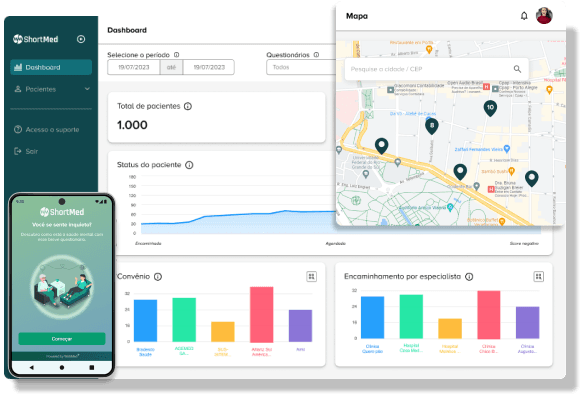Click info icon beside Total de pacientes
581x395 pixels.
point(188,106)
